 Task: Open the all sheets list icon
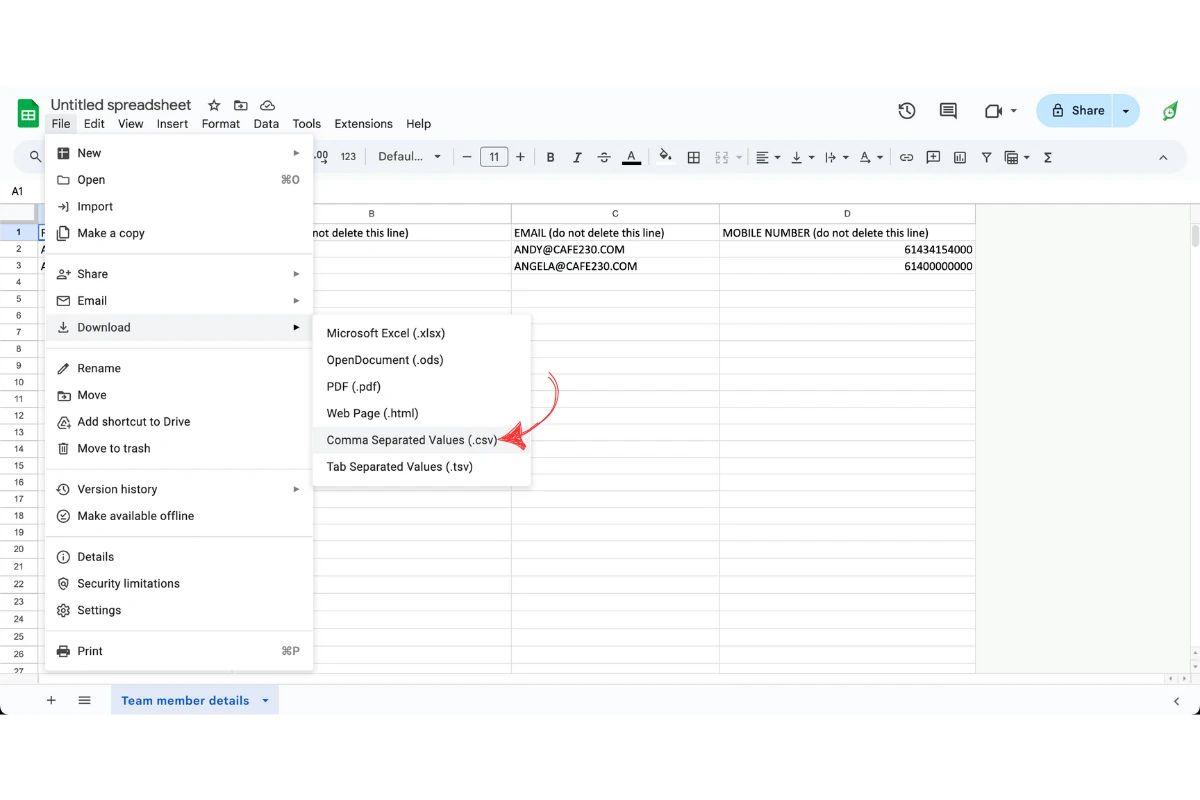(x=84, y=700)
